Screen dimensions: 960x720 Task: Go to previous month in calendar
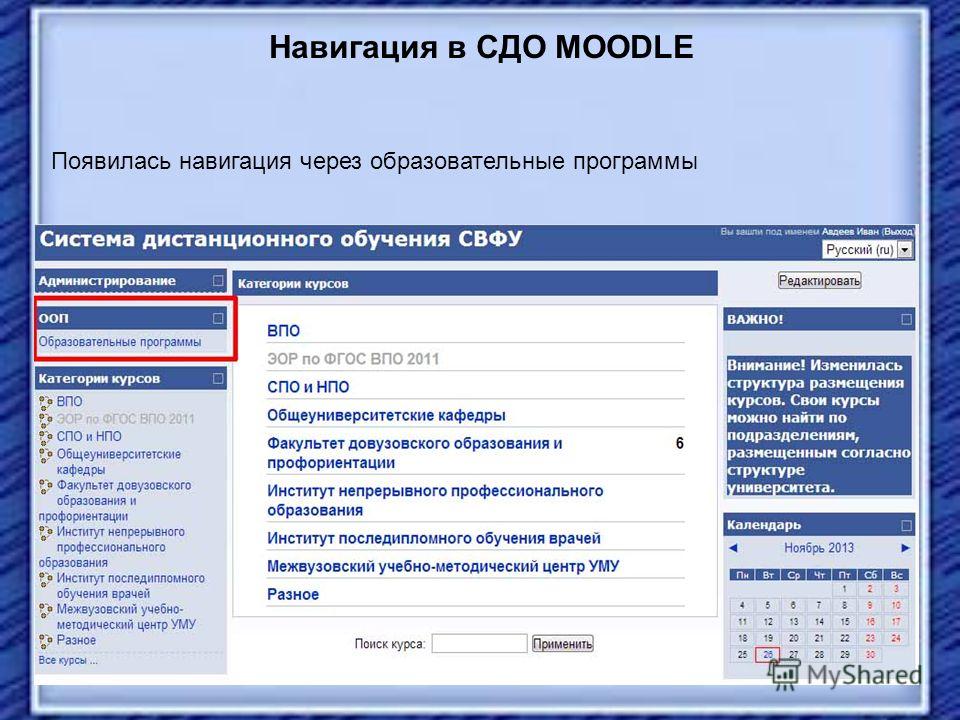tap(733, 548)
